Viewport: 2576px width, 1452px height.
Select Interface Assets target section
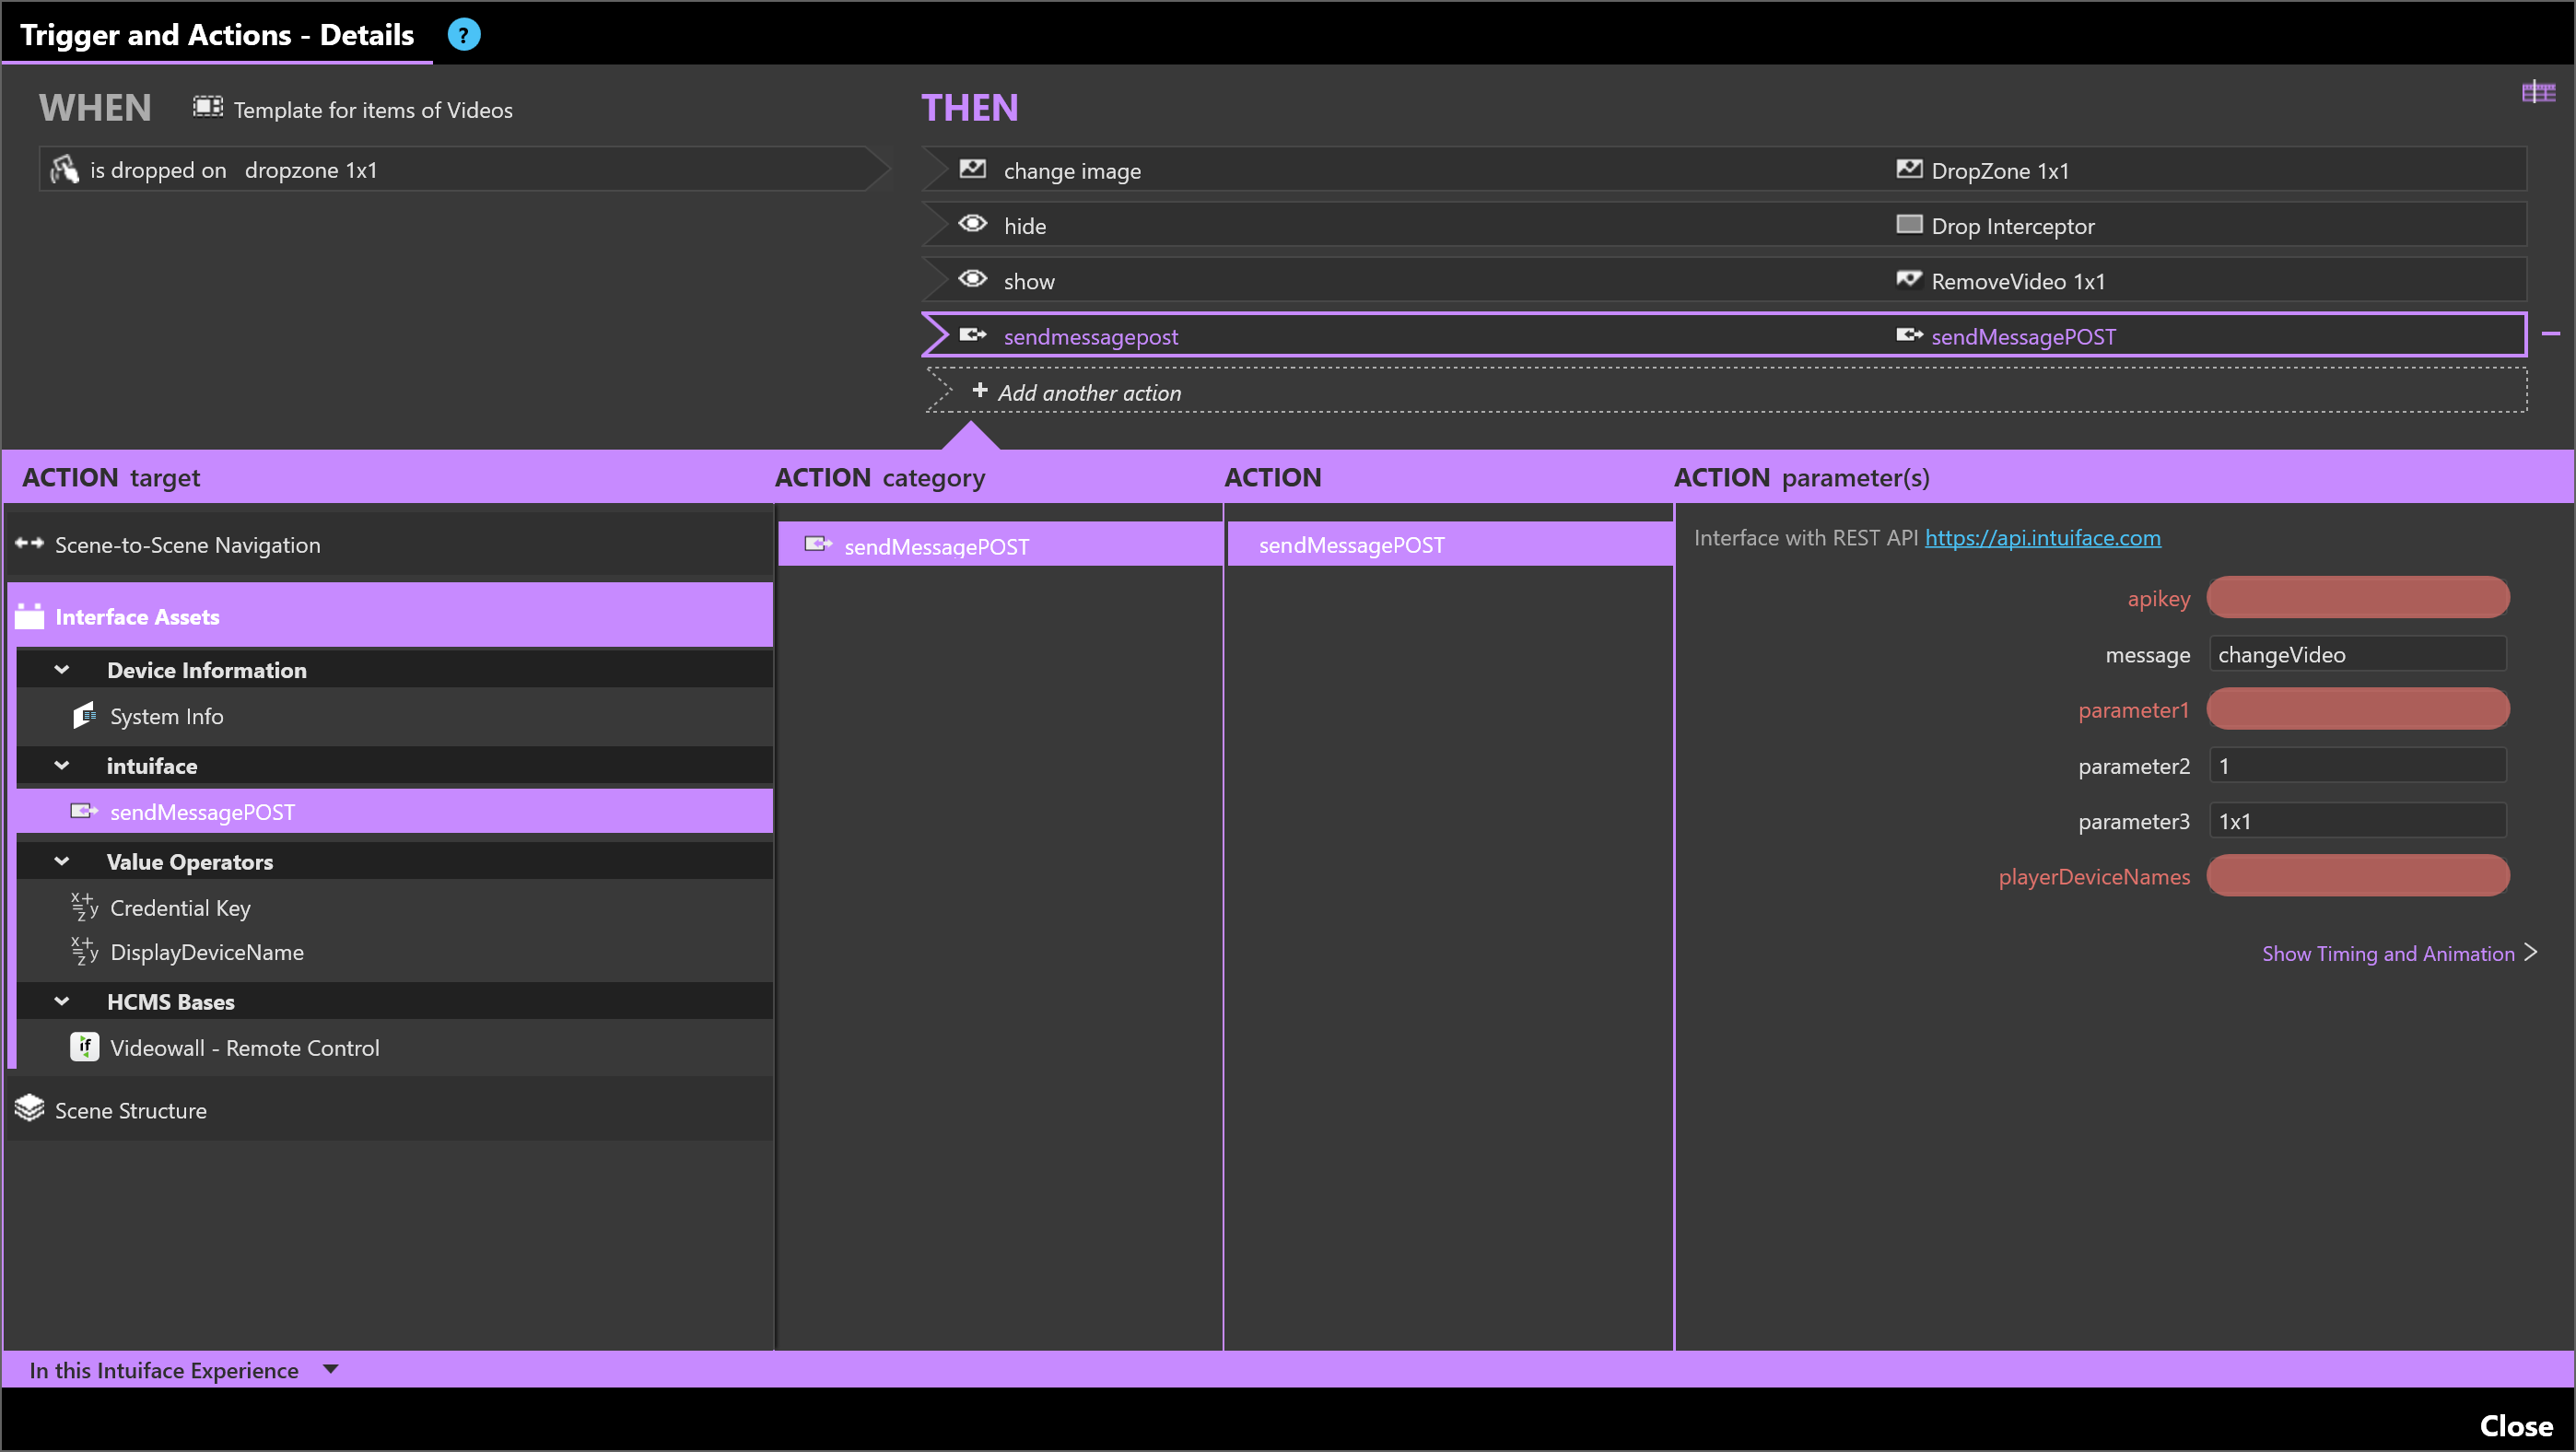point(390,616)
